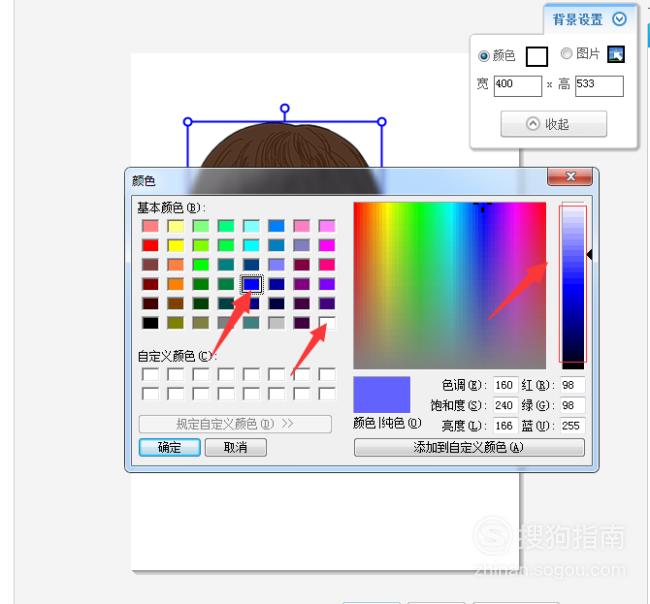The height and width of the screenshot is (604, 650).
Task: Select the selected blue basic color swatch
Action: click(x=251, y=284)
